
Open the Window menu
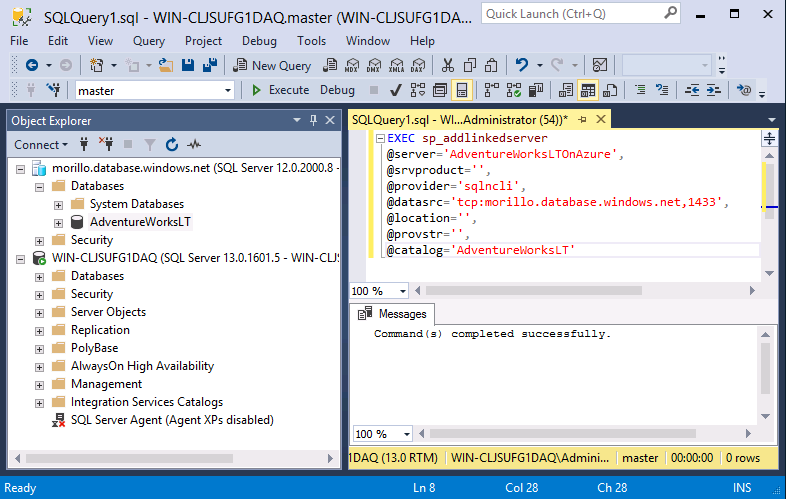pyautogui.click(x=367, y=41)
